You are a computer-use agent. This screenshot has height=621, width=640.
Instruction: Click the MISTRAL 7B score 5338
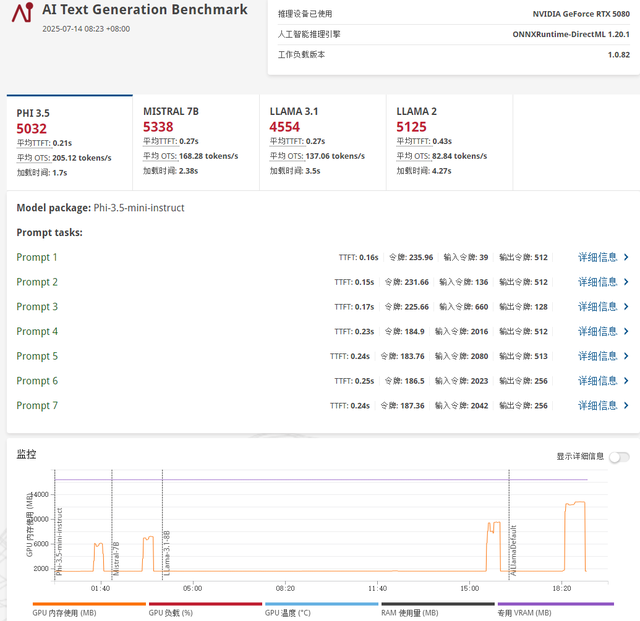click(x=158, y=127)
